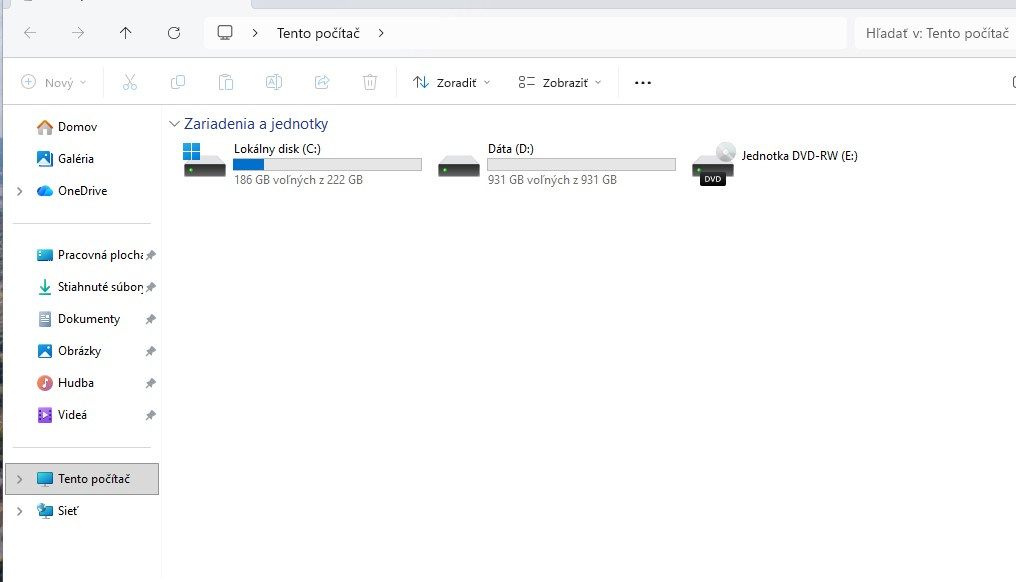Click the Paste clipboard icon
The height and width of the screenshot is (582, 1016).
pos(226,82)
